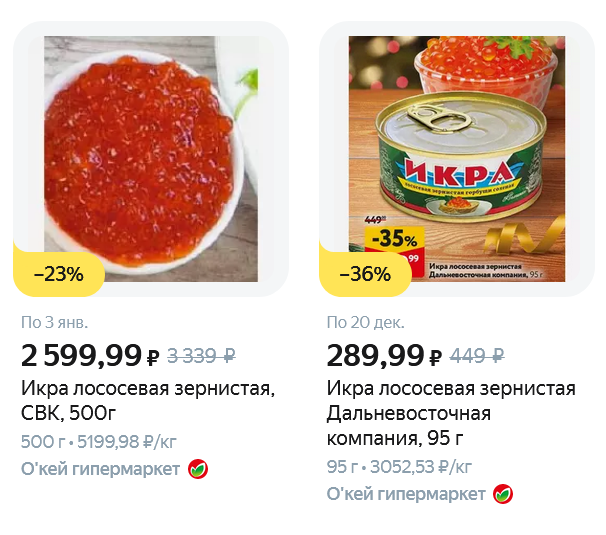The height and width of the screenshot is (535, 606).
Task: Open 'Икра лососевая зернистая Дальневосточная компания' title
Action: pos(451,413)
